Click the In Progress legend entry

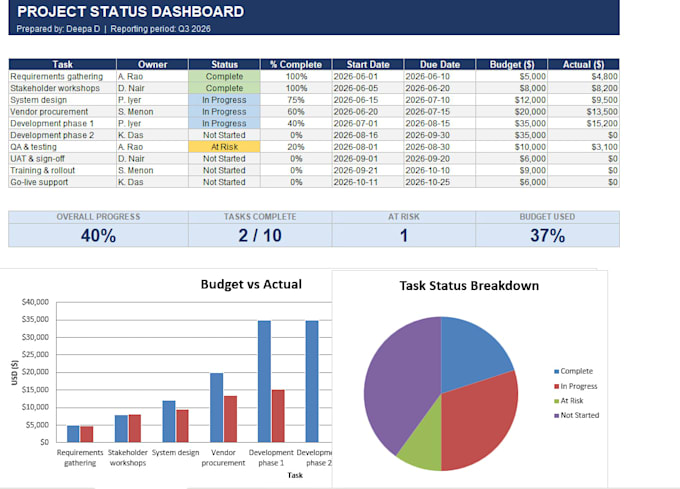576,386
